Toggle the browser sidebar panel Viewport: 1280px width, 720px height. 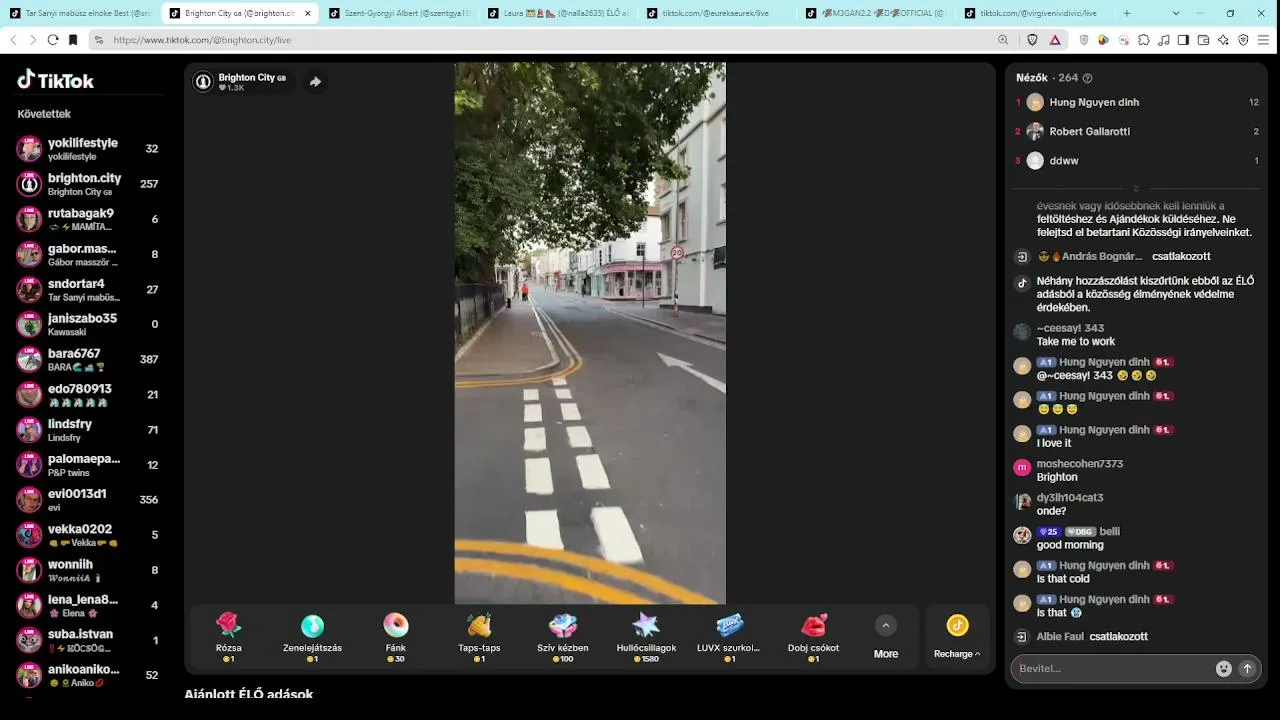1184,40
